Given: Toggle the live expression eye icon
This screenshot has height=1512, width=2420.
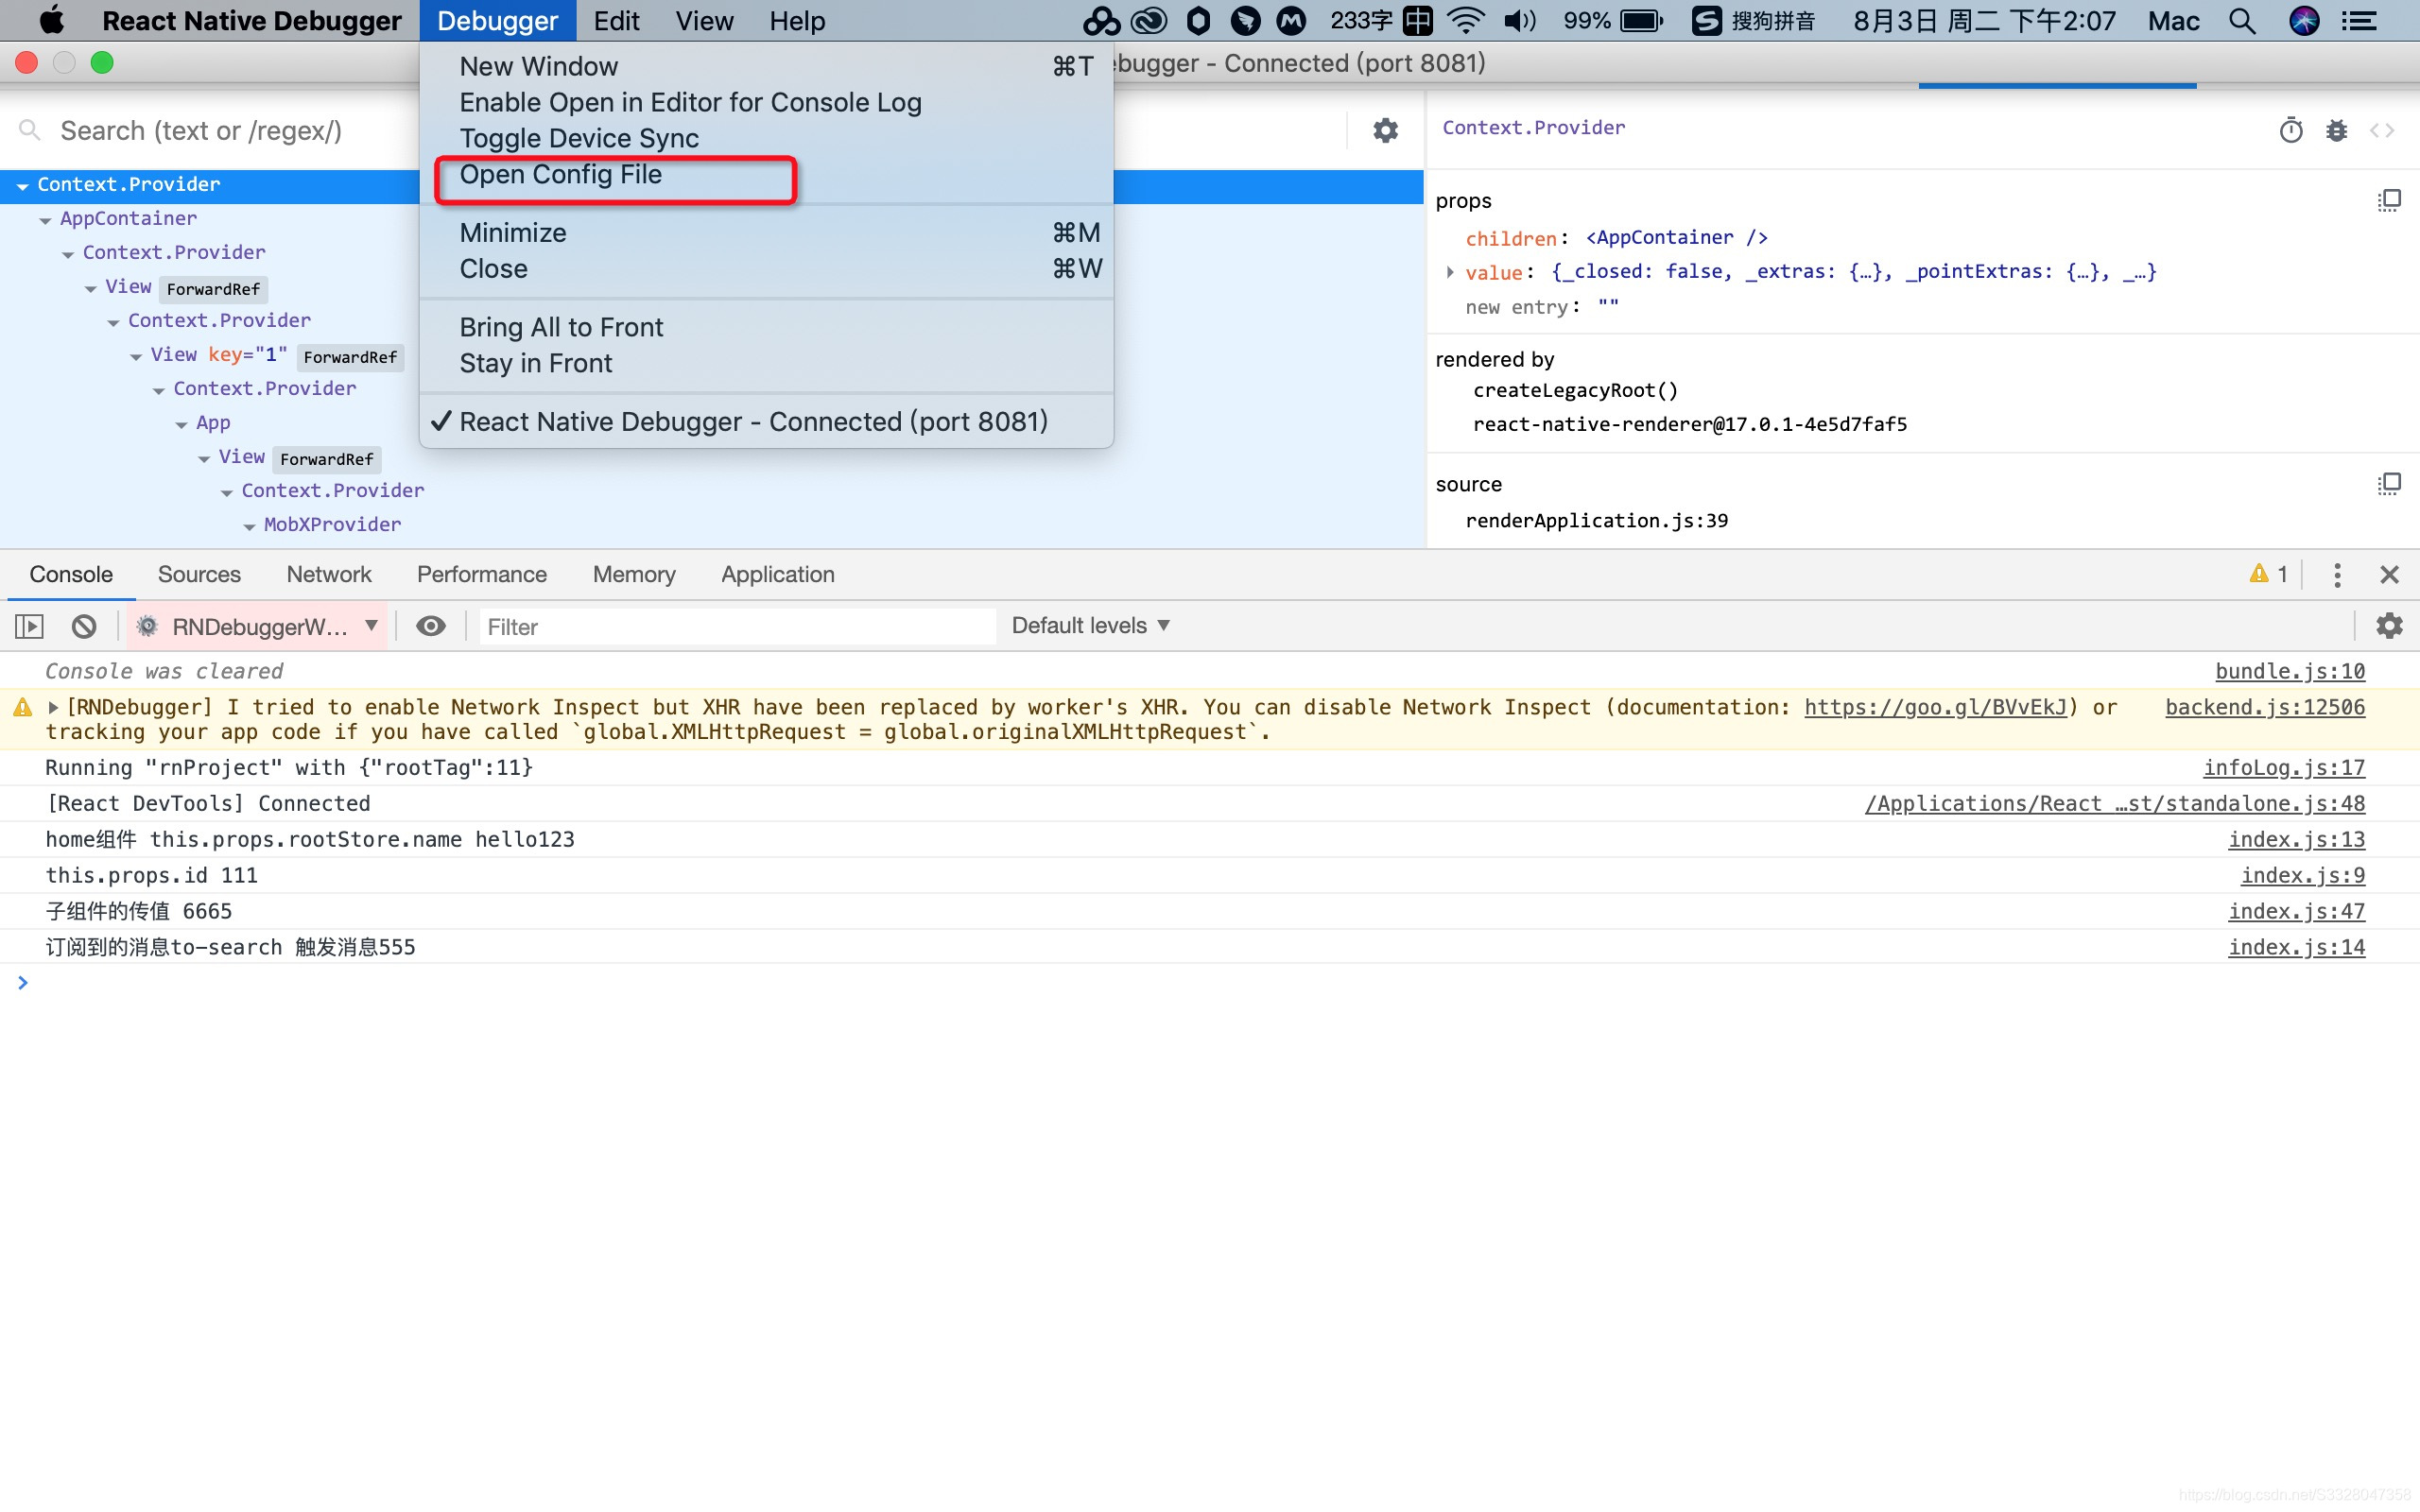Looking at the screenshot, I should coord(431,626).
